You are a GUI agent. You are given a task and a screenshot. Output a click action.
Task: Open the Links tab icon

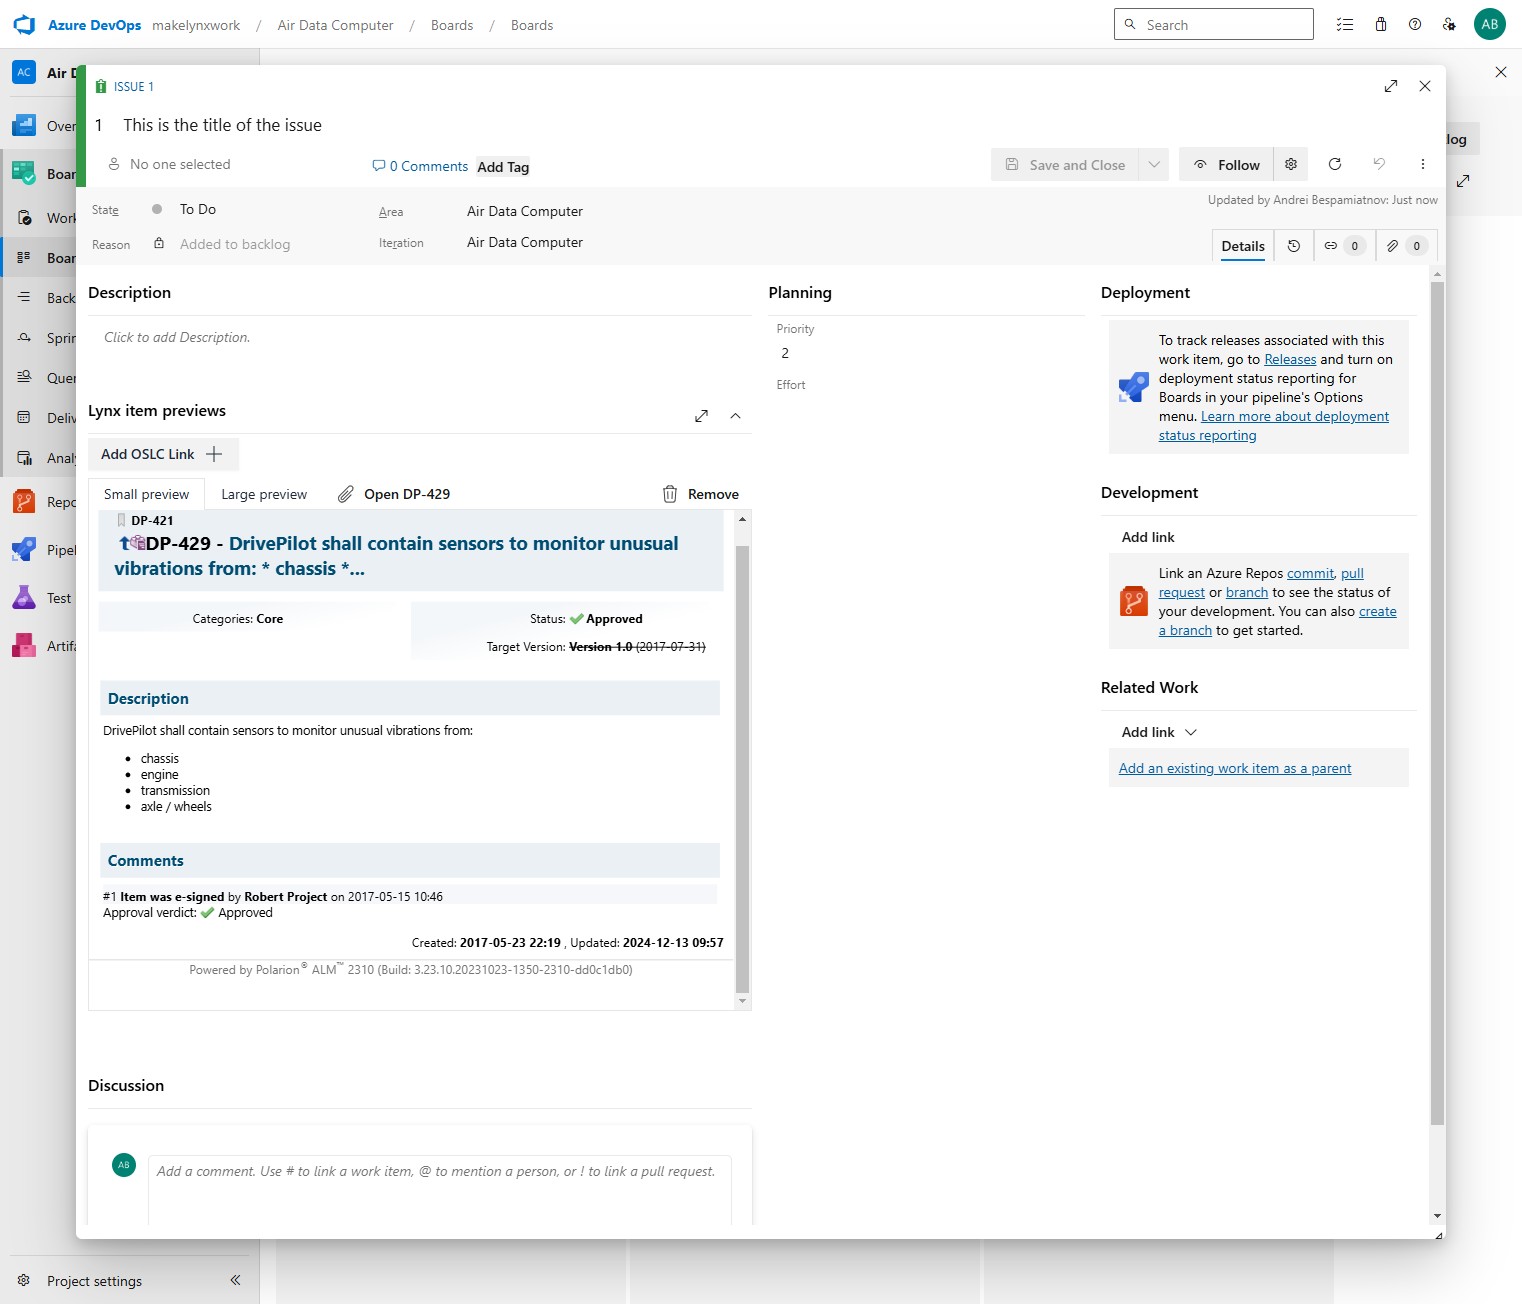1343,246
